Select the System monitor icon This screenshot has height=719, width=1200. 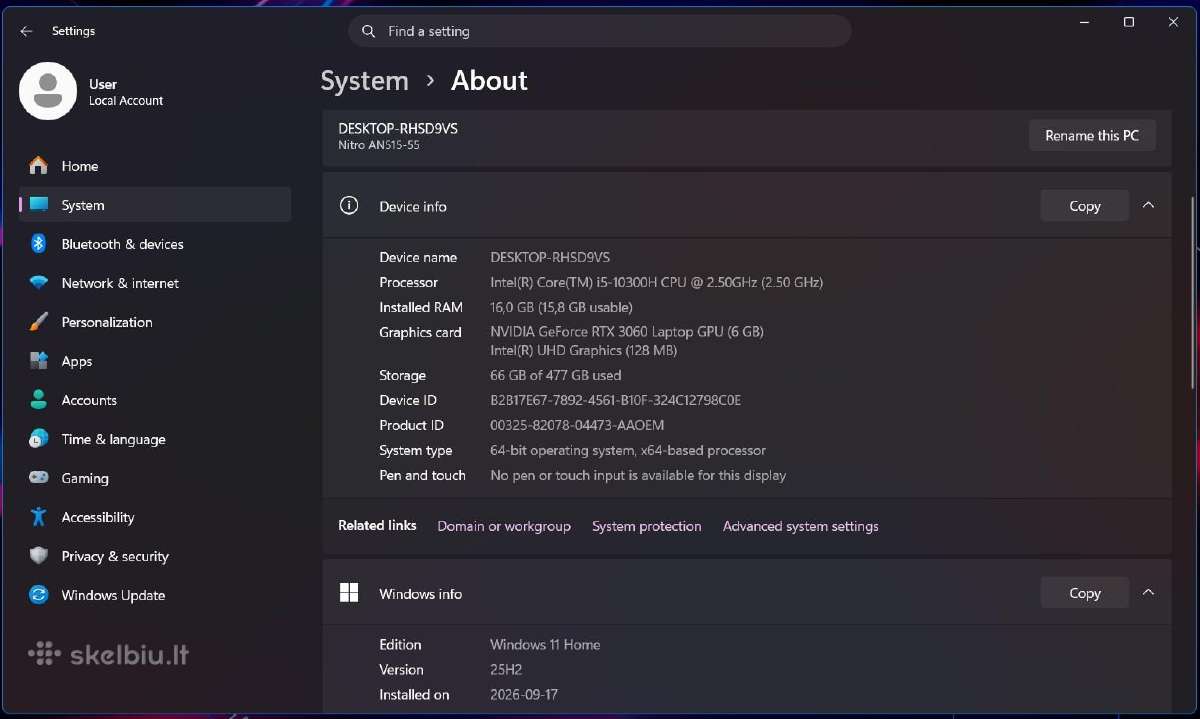coord(38,205)
